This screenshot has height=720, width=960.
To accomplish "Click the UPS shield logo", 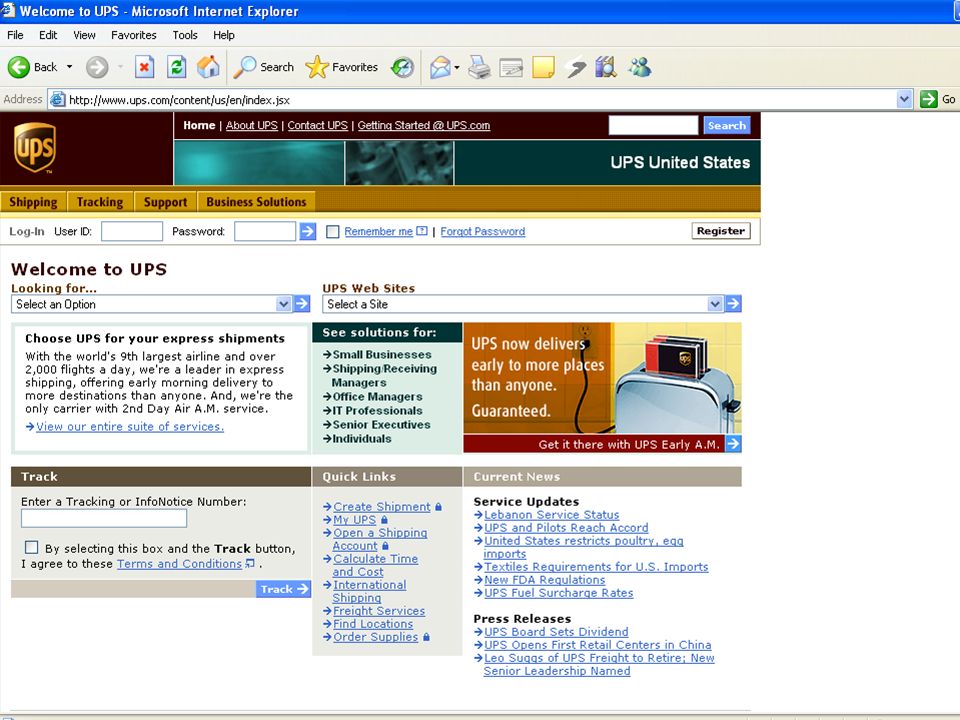I will click(x=35, y=148).
